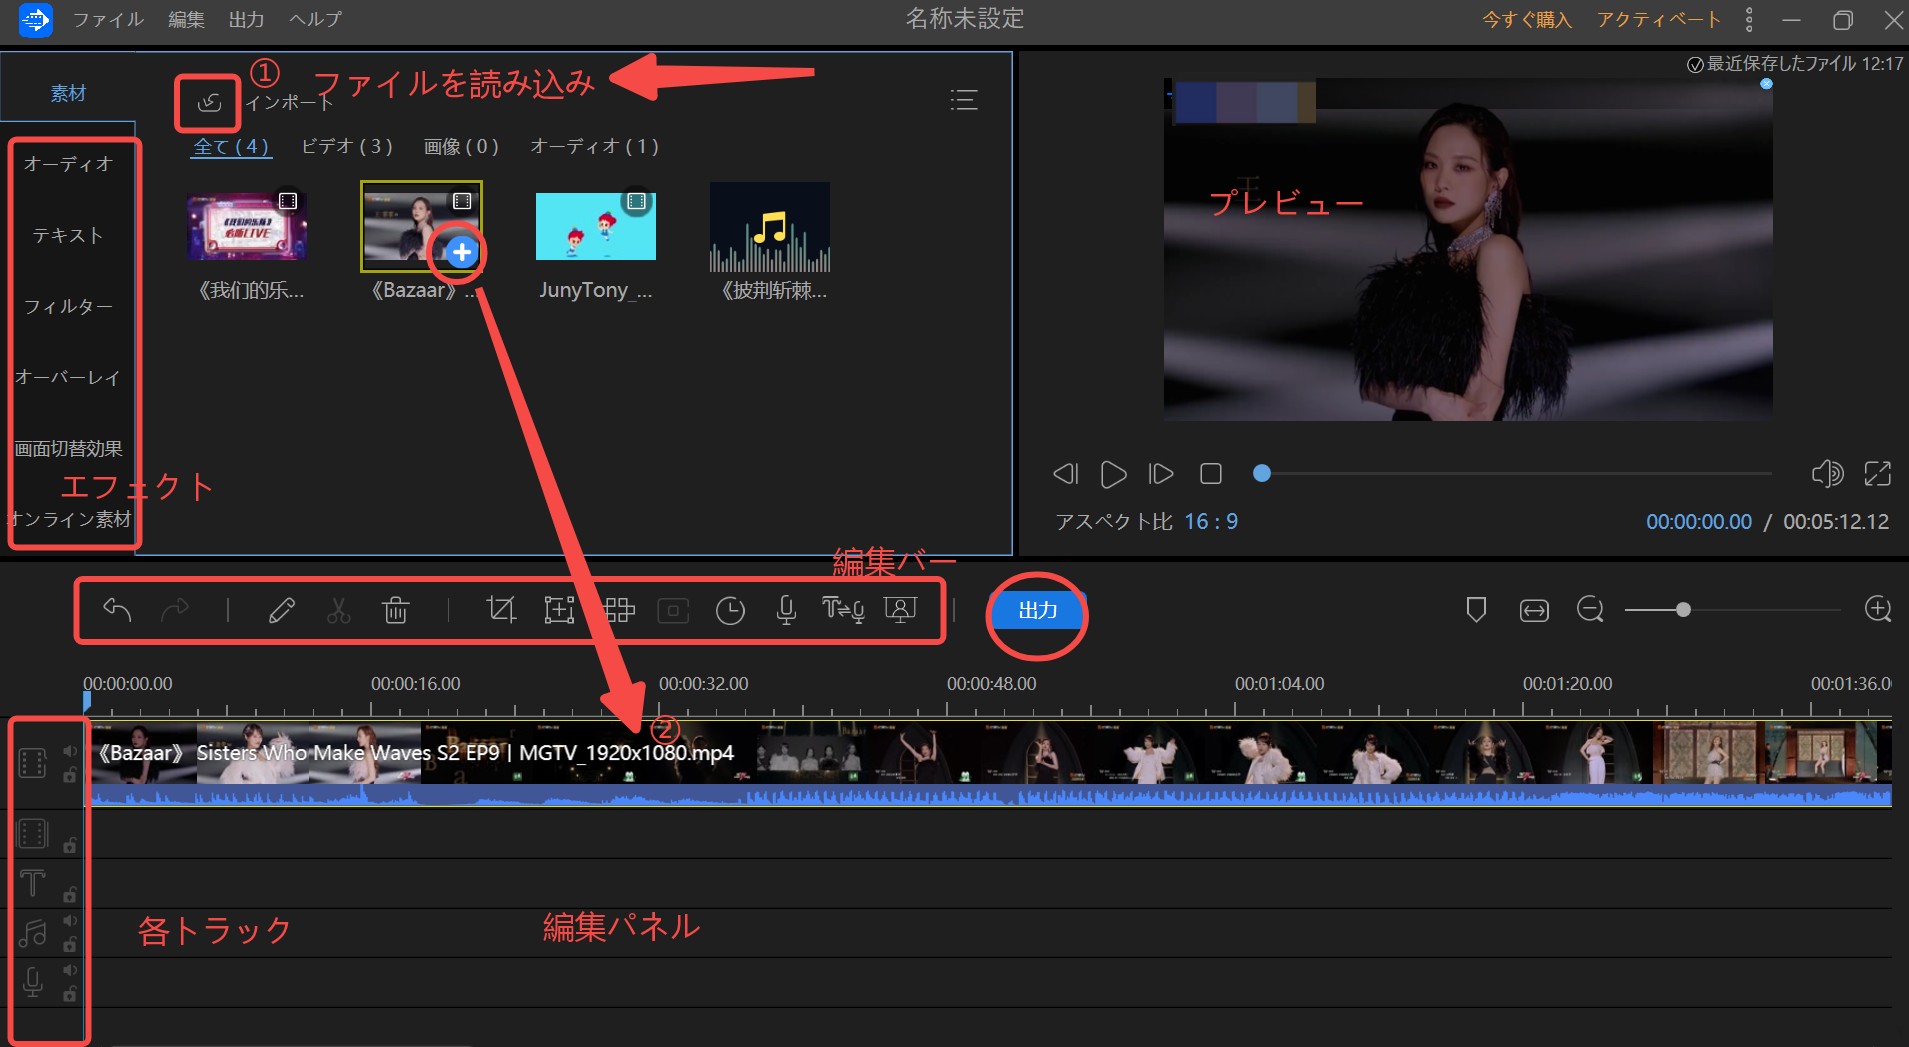The width and height of the screenshot is (1909, 1047).
Task: Split the clip with the scissors icon
Action: point(339,610)
